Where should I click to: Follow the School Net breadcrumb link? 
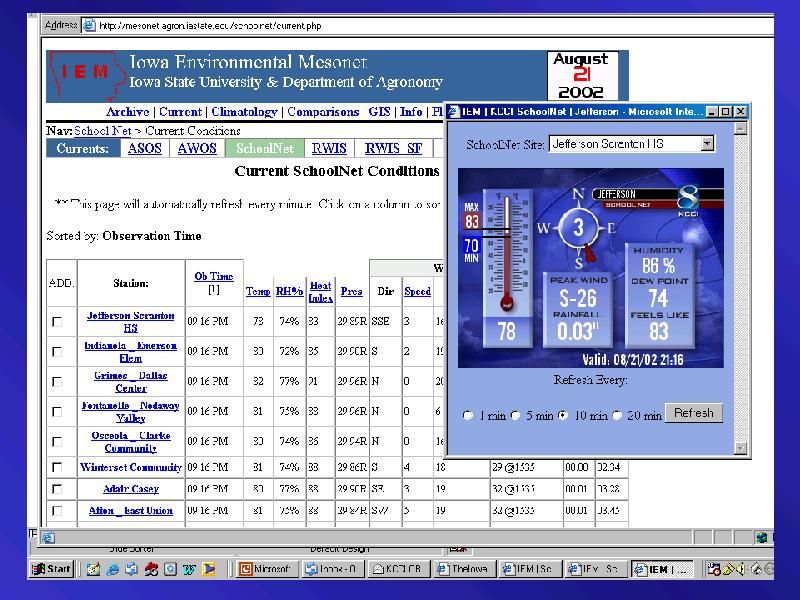coord(103,131)
